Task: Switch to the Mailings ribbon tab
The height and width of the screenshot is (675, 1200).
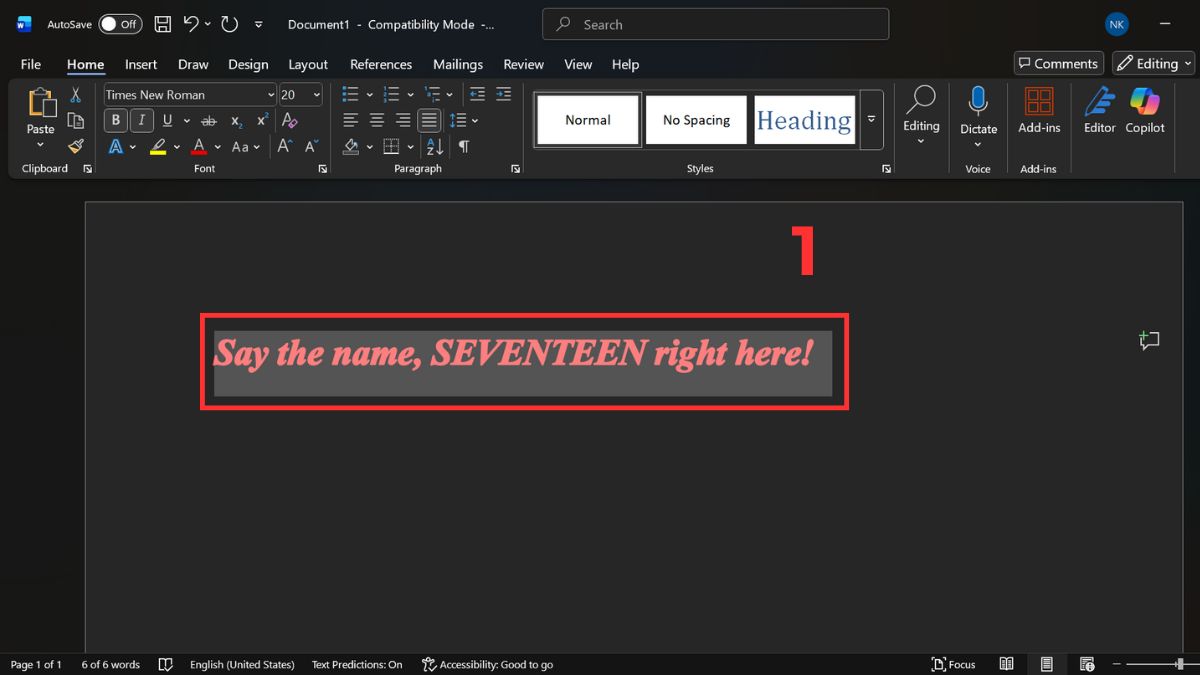Action: click(458, 64)
